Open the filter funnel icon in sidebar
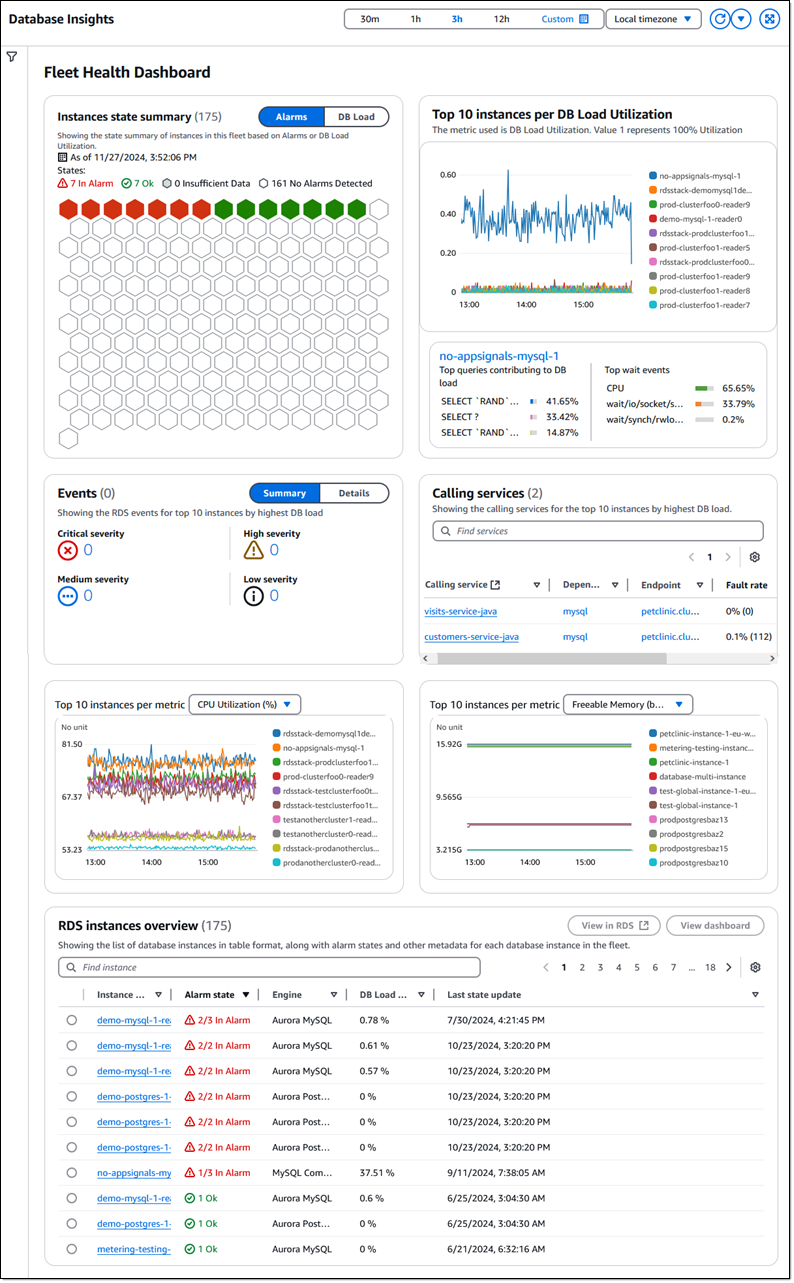794x1283 pixels. [12, 58]
